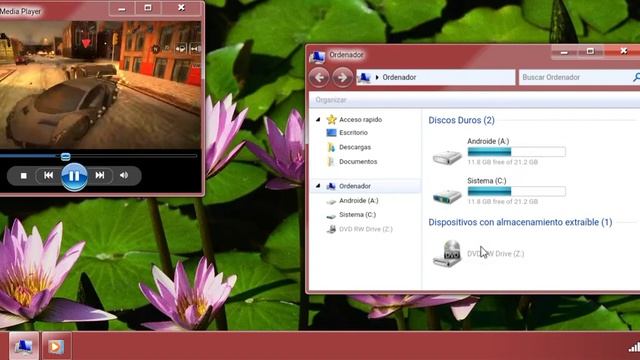Click the network signal tray icon
Screen dimensions: 640x360
click(x=634, y=347)
